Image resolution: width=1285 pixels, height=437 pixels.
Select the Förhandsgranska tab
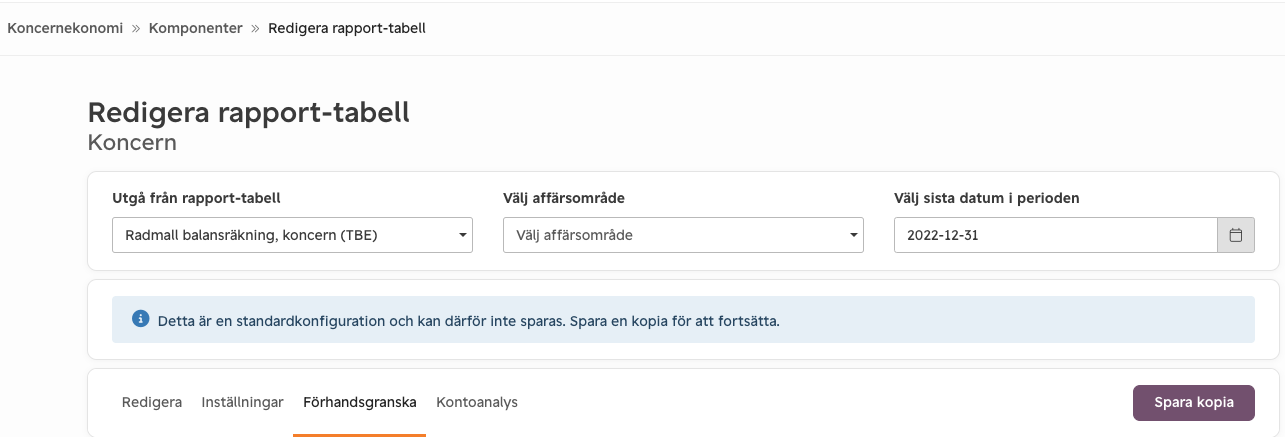360,402
